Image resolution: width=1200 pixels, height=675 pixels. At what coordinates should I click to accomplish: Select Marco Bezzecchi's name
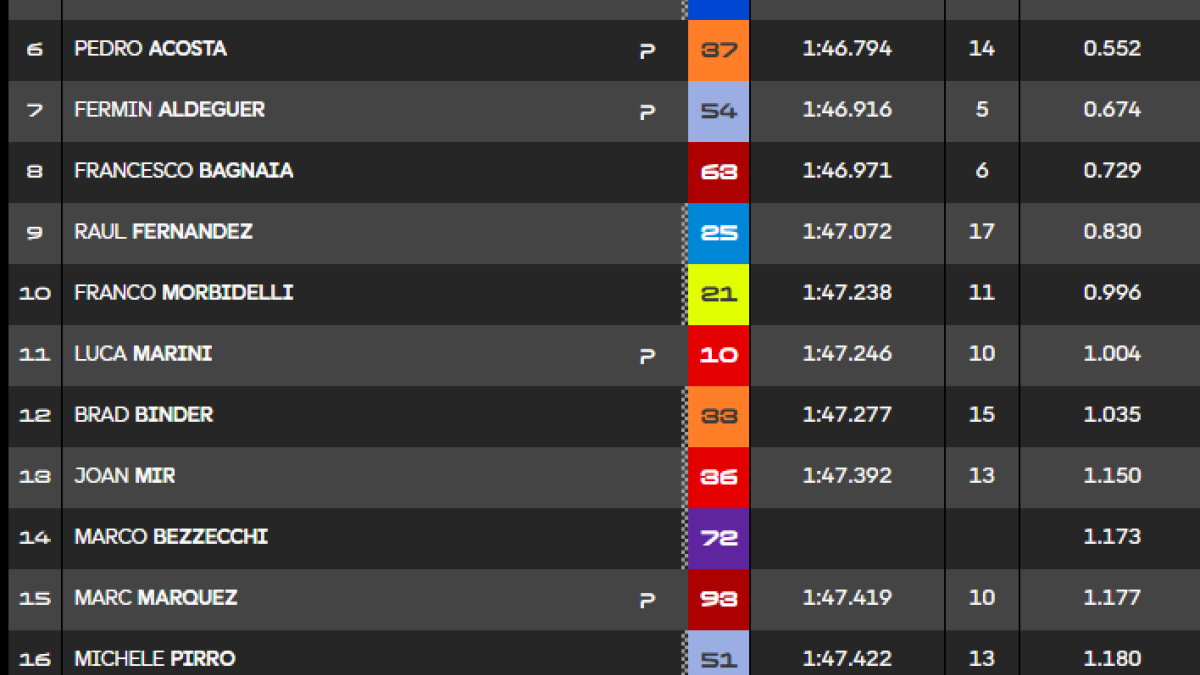click(171, 537)
